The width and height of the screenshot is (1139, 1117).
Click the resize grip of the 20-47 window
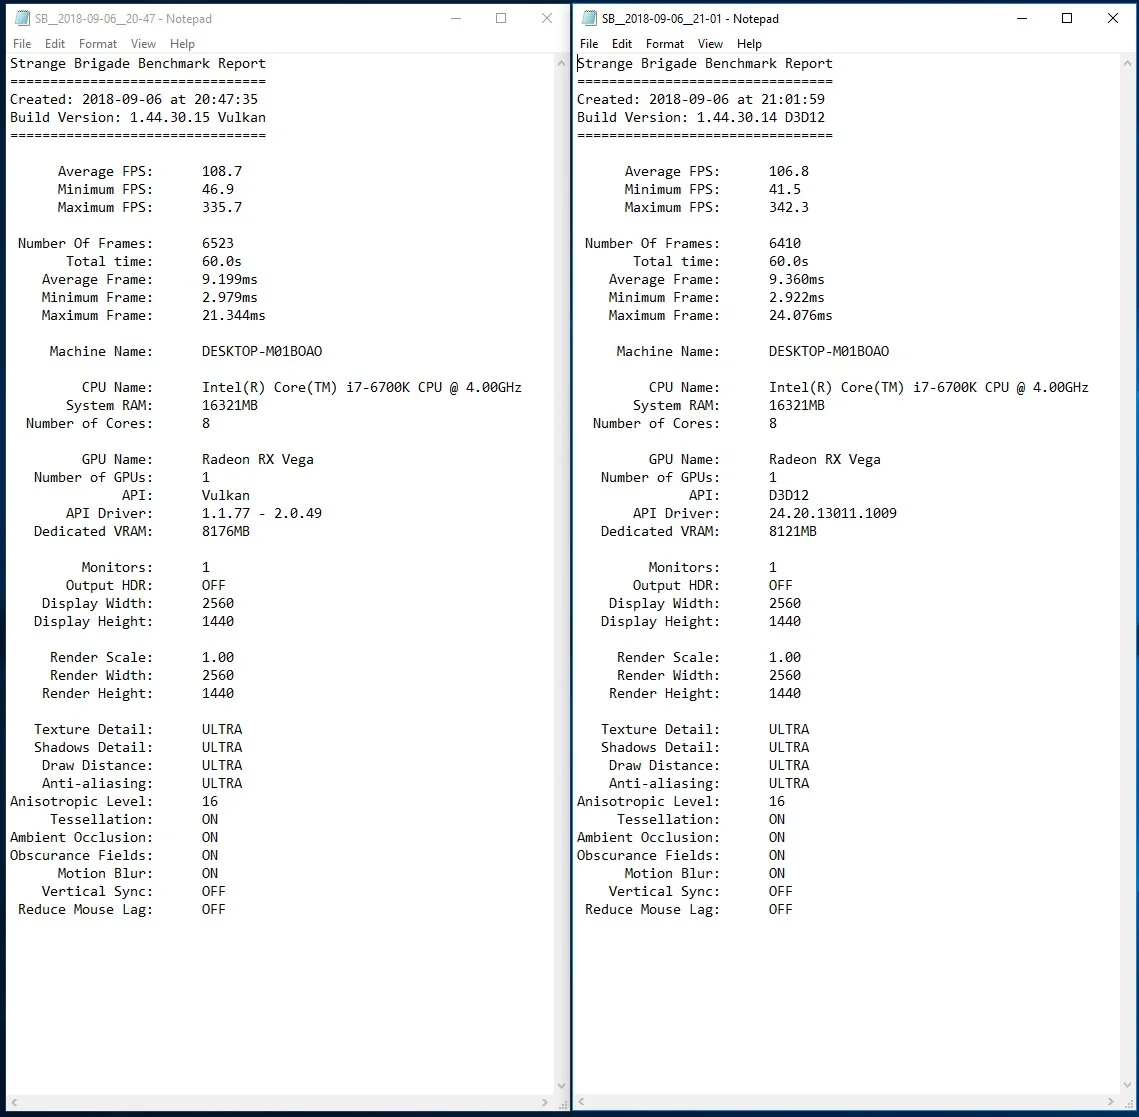562,1103
